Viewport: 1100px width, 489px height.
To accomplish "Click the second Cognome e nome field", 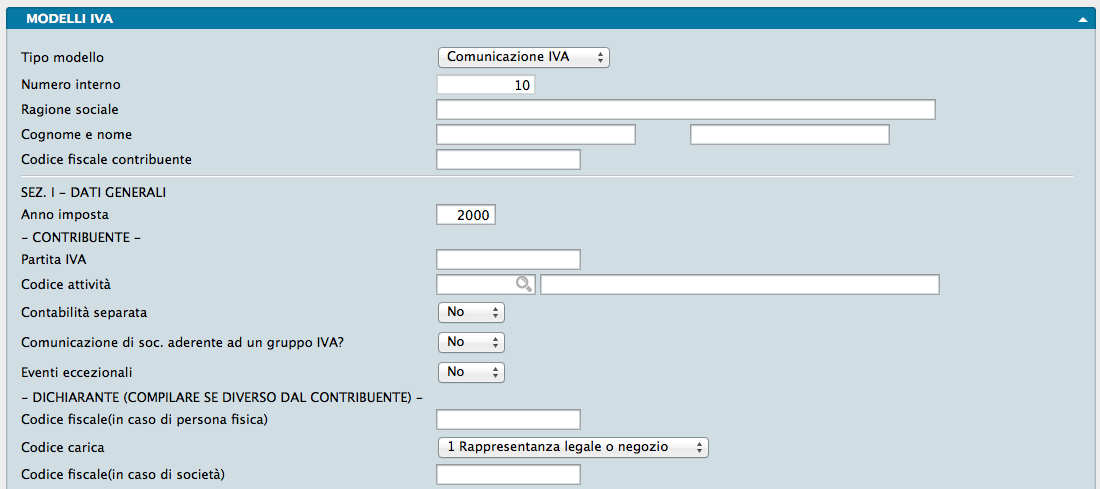I will pyautogui.click(x=789, y=134).
